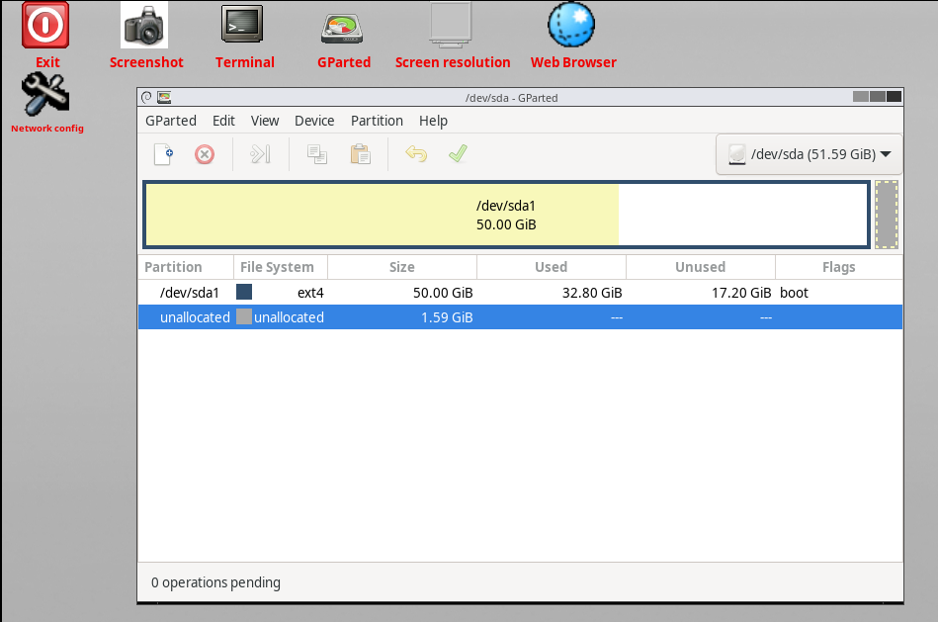Click New partition toolbar icon
This screenshot has width=938, height=622.
[x=163, y=154]
